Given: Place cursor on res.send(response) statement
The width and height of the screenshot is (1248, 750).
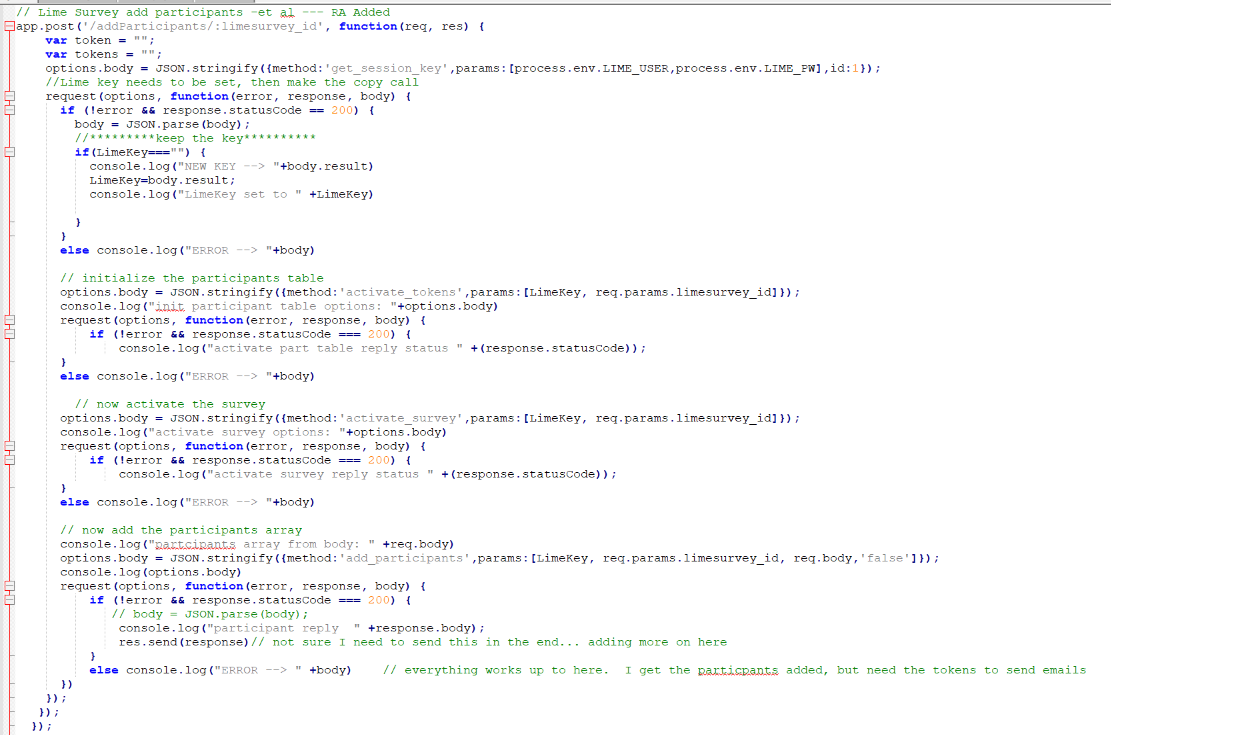Looking at the screenshot, I should pos(183,642).
